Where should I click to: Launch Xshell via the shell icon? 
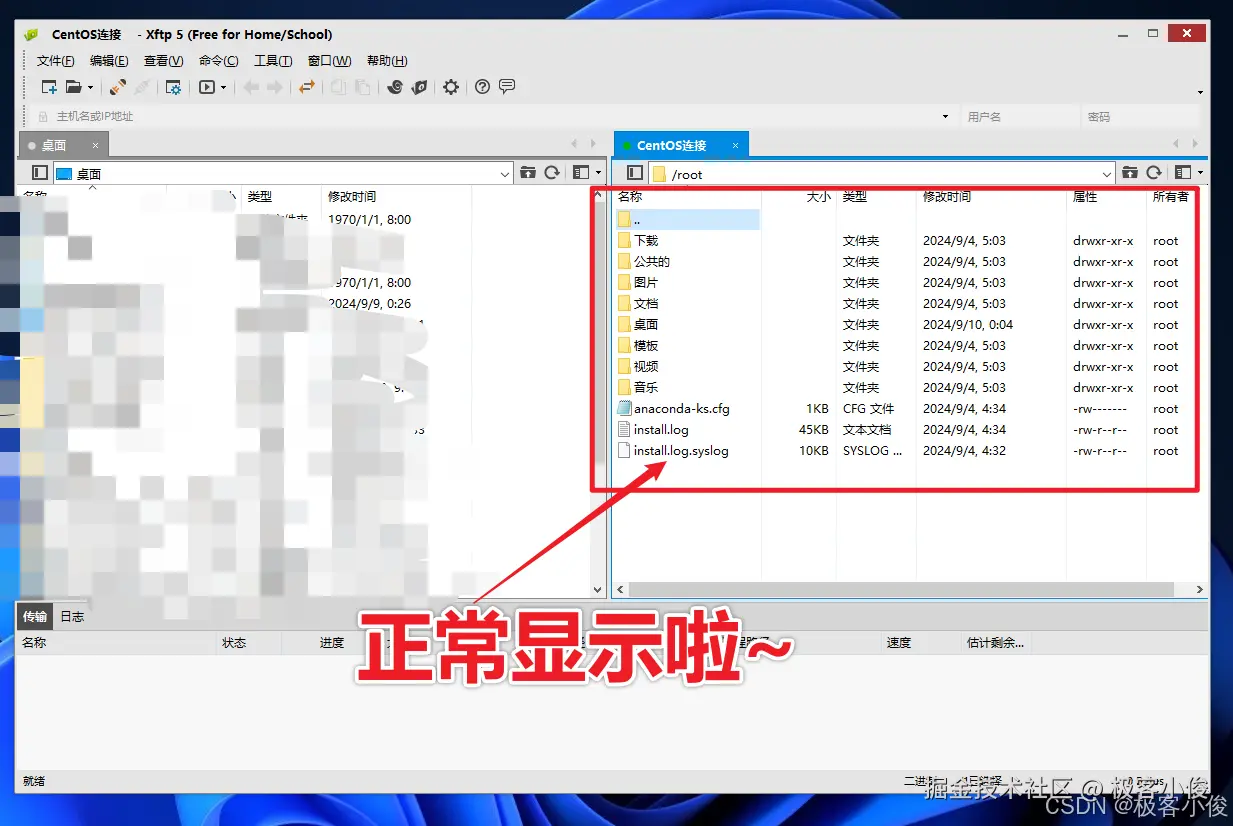pos(395,87)
